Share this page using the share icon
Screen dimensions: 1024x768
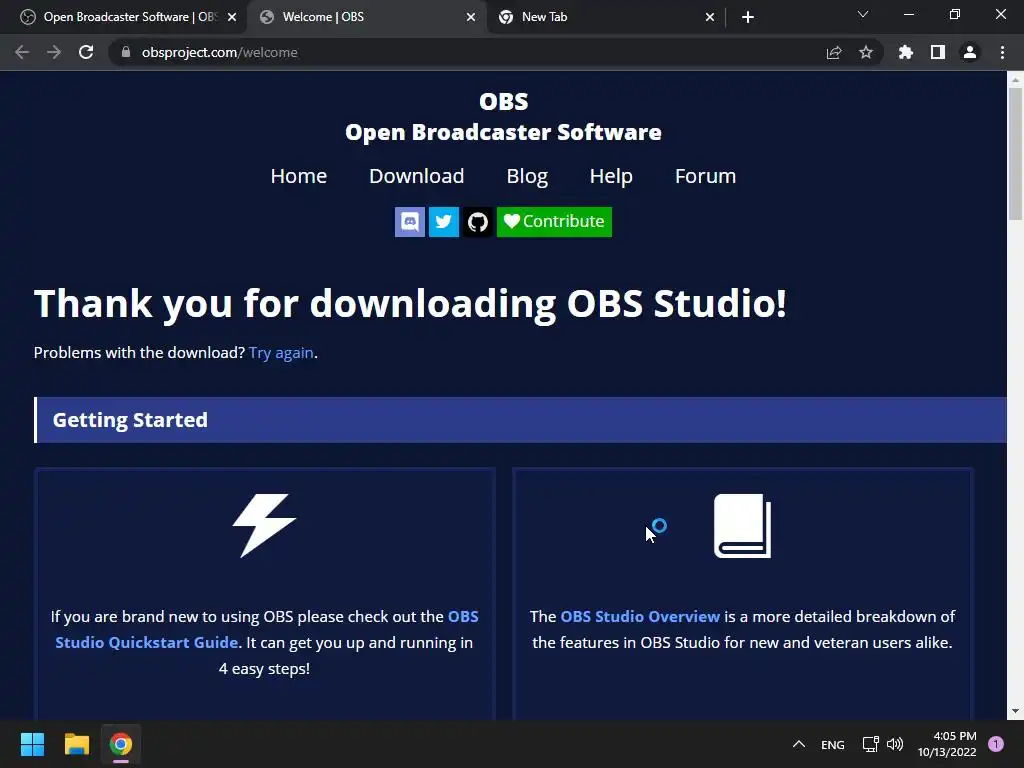pyautogui.click(x=834, y=52)
